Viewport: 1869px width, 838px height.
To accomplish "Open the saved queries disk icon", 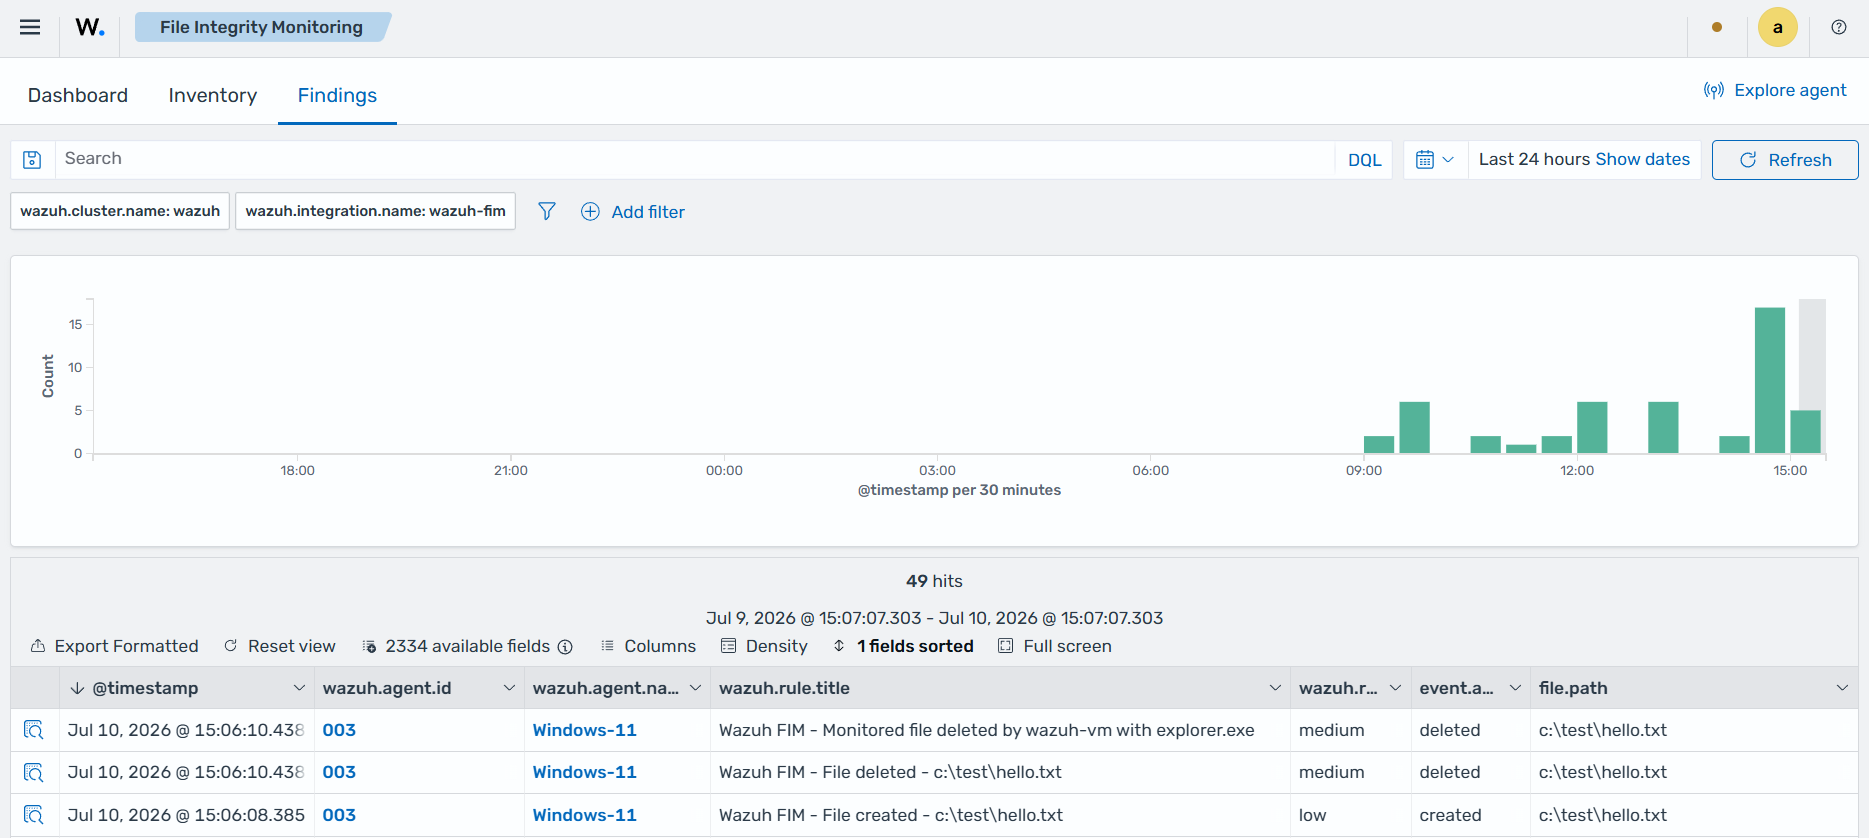I will 32,160.
